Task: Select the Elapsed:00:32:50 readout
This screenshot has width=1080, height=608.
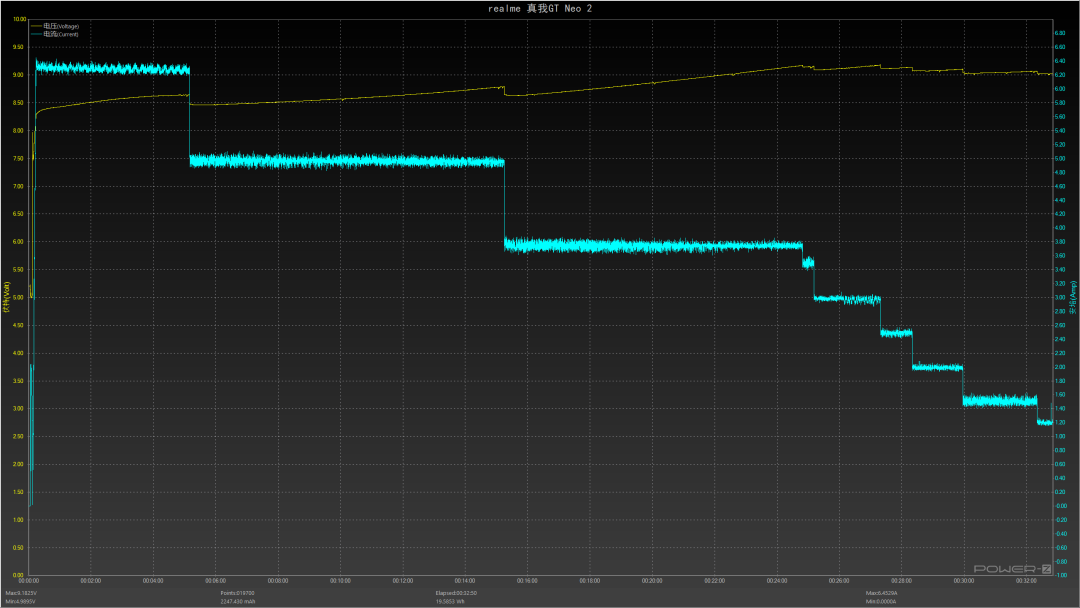Action: tap(456, 593)
